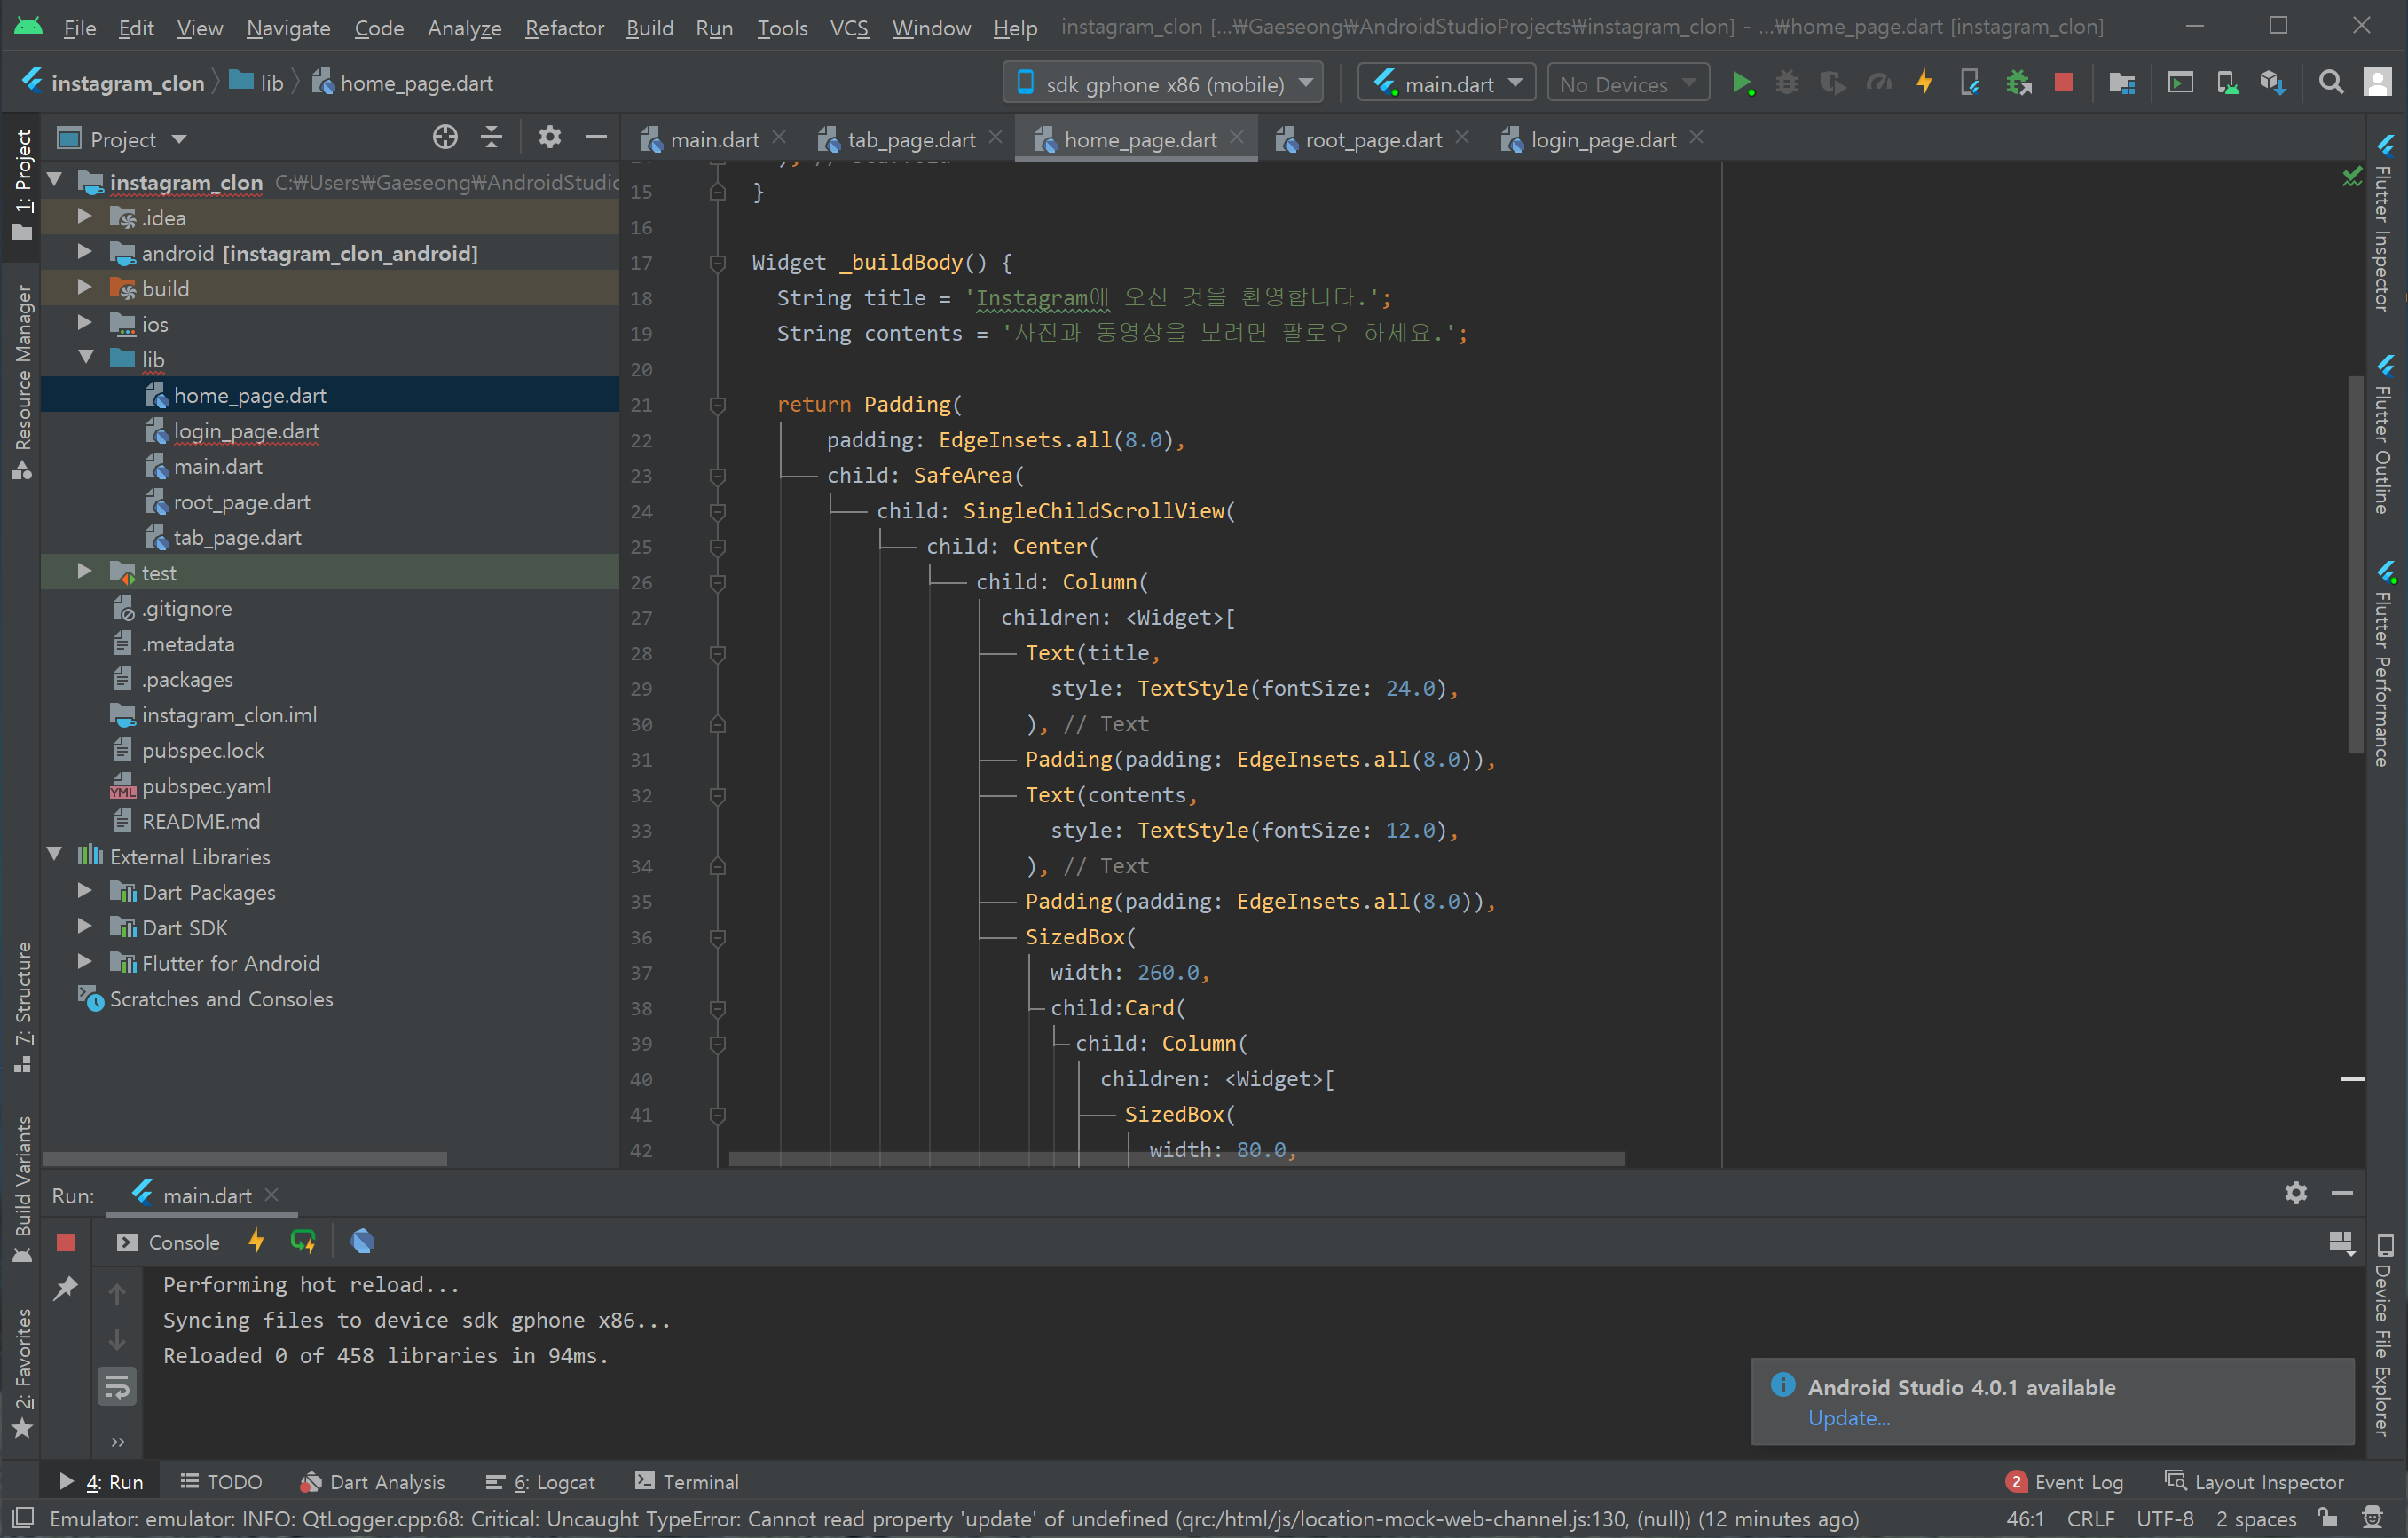Open Run panel gear settings

[2296, 1193]
